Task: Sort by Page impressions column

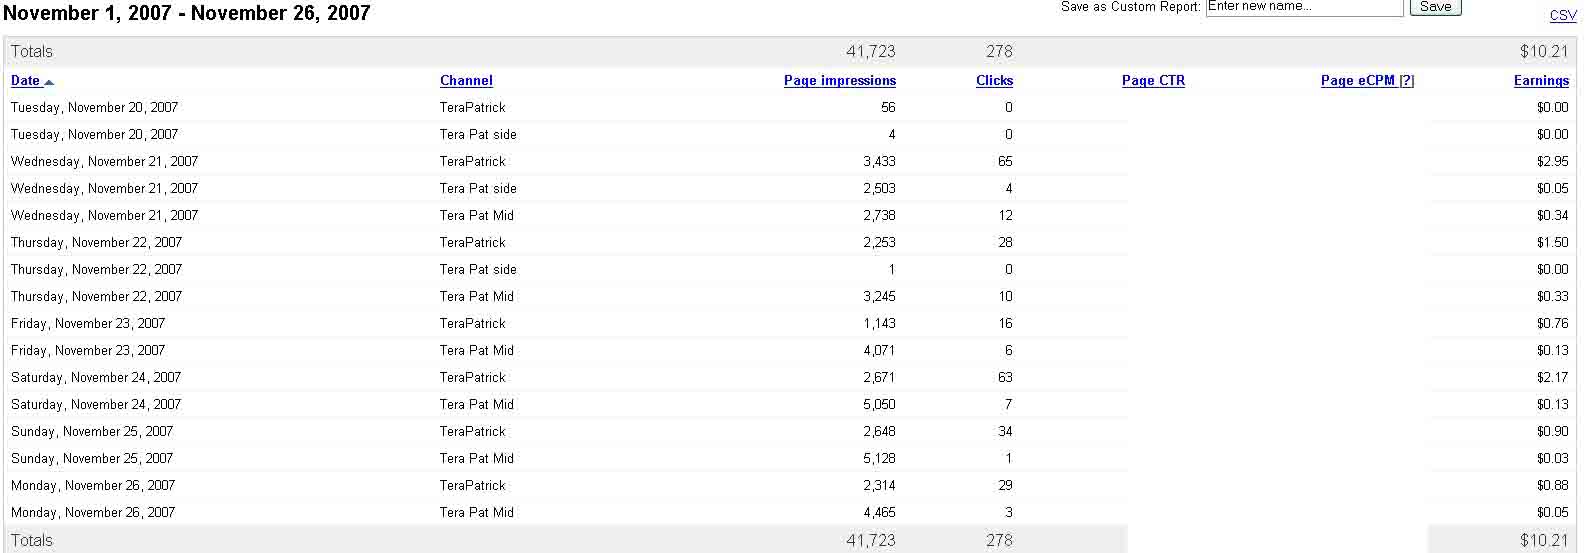Action: [x=839, y=81]
